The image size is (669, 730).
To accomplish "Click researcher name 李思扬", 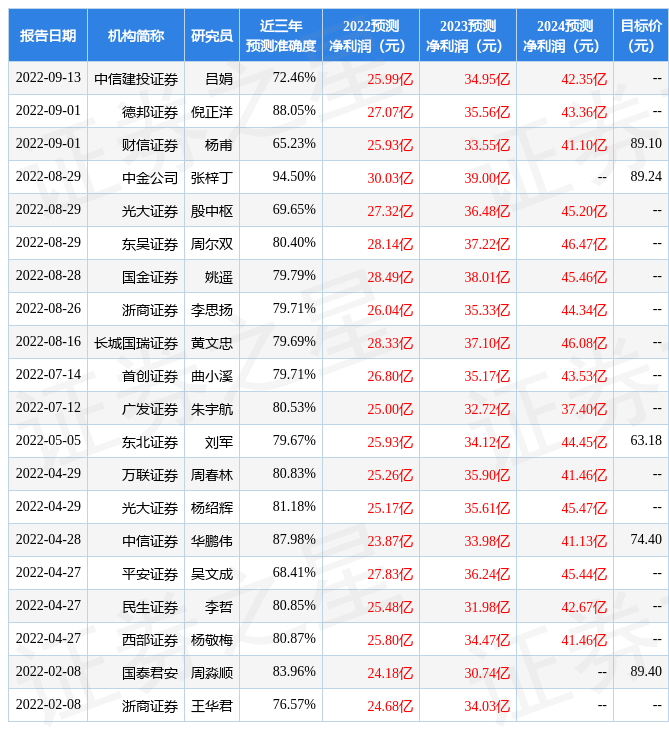I will (212, 310).
